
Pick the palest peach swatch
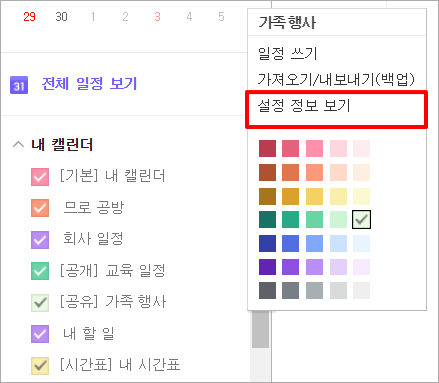point(361,172)
